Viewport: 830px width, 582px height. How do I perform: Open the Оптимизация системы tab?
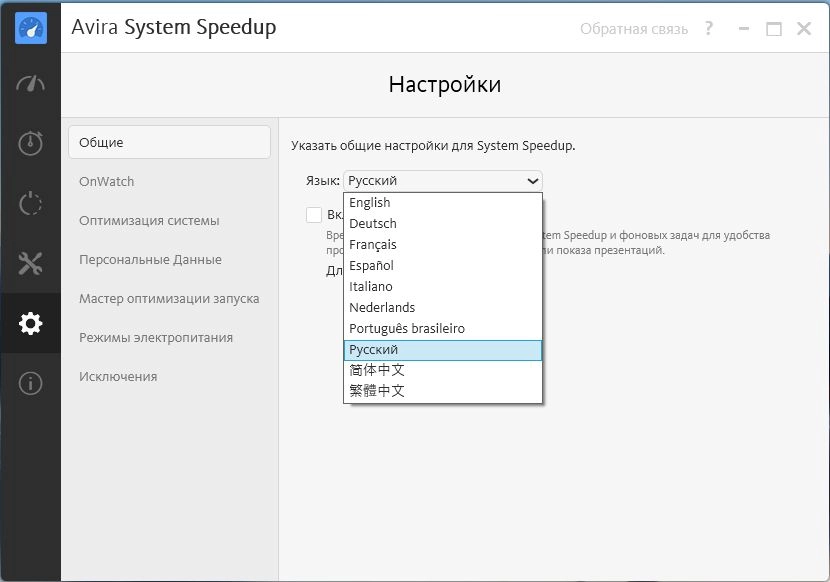pos(149,221)
